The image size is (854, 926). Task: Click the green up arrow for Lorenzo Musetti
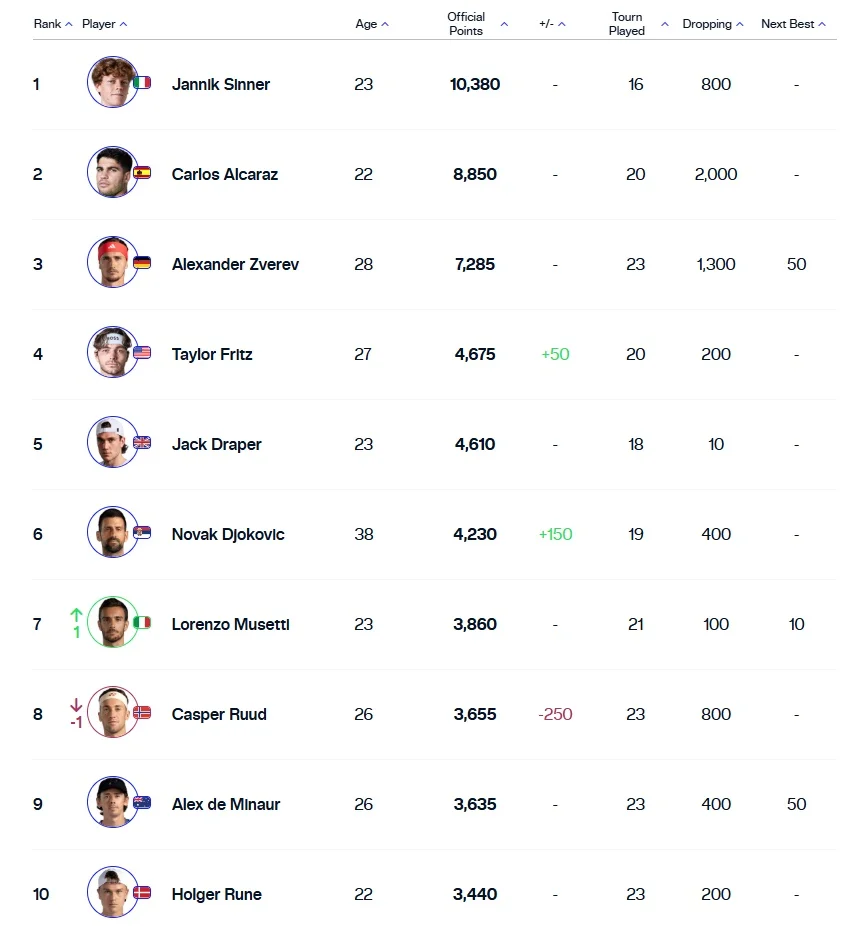76,614
